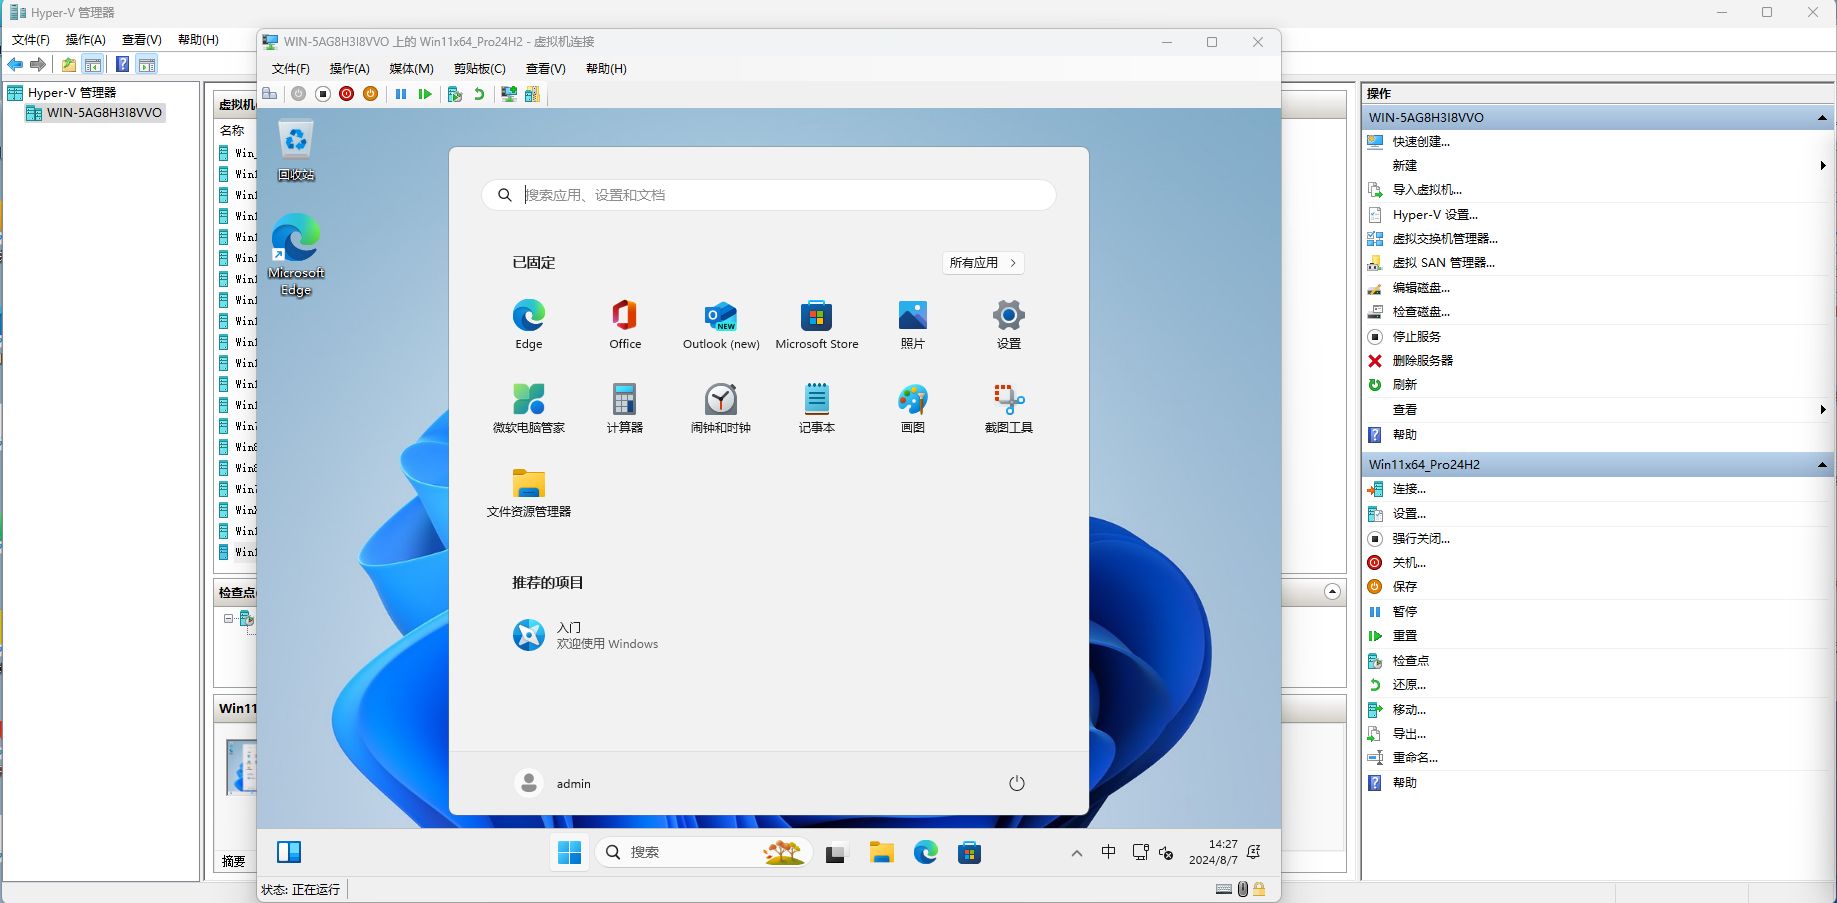Open 帮助(H) menu in Hyper-V Manager
1837x903 pixels.
click(x=198, y=40)
